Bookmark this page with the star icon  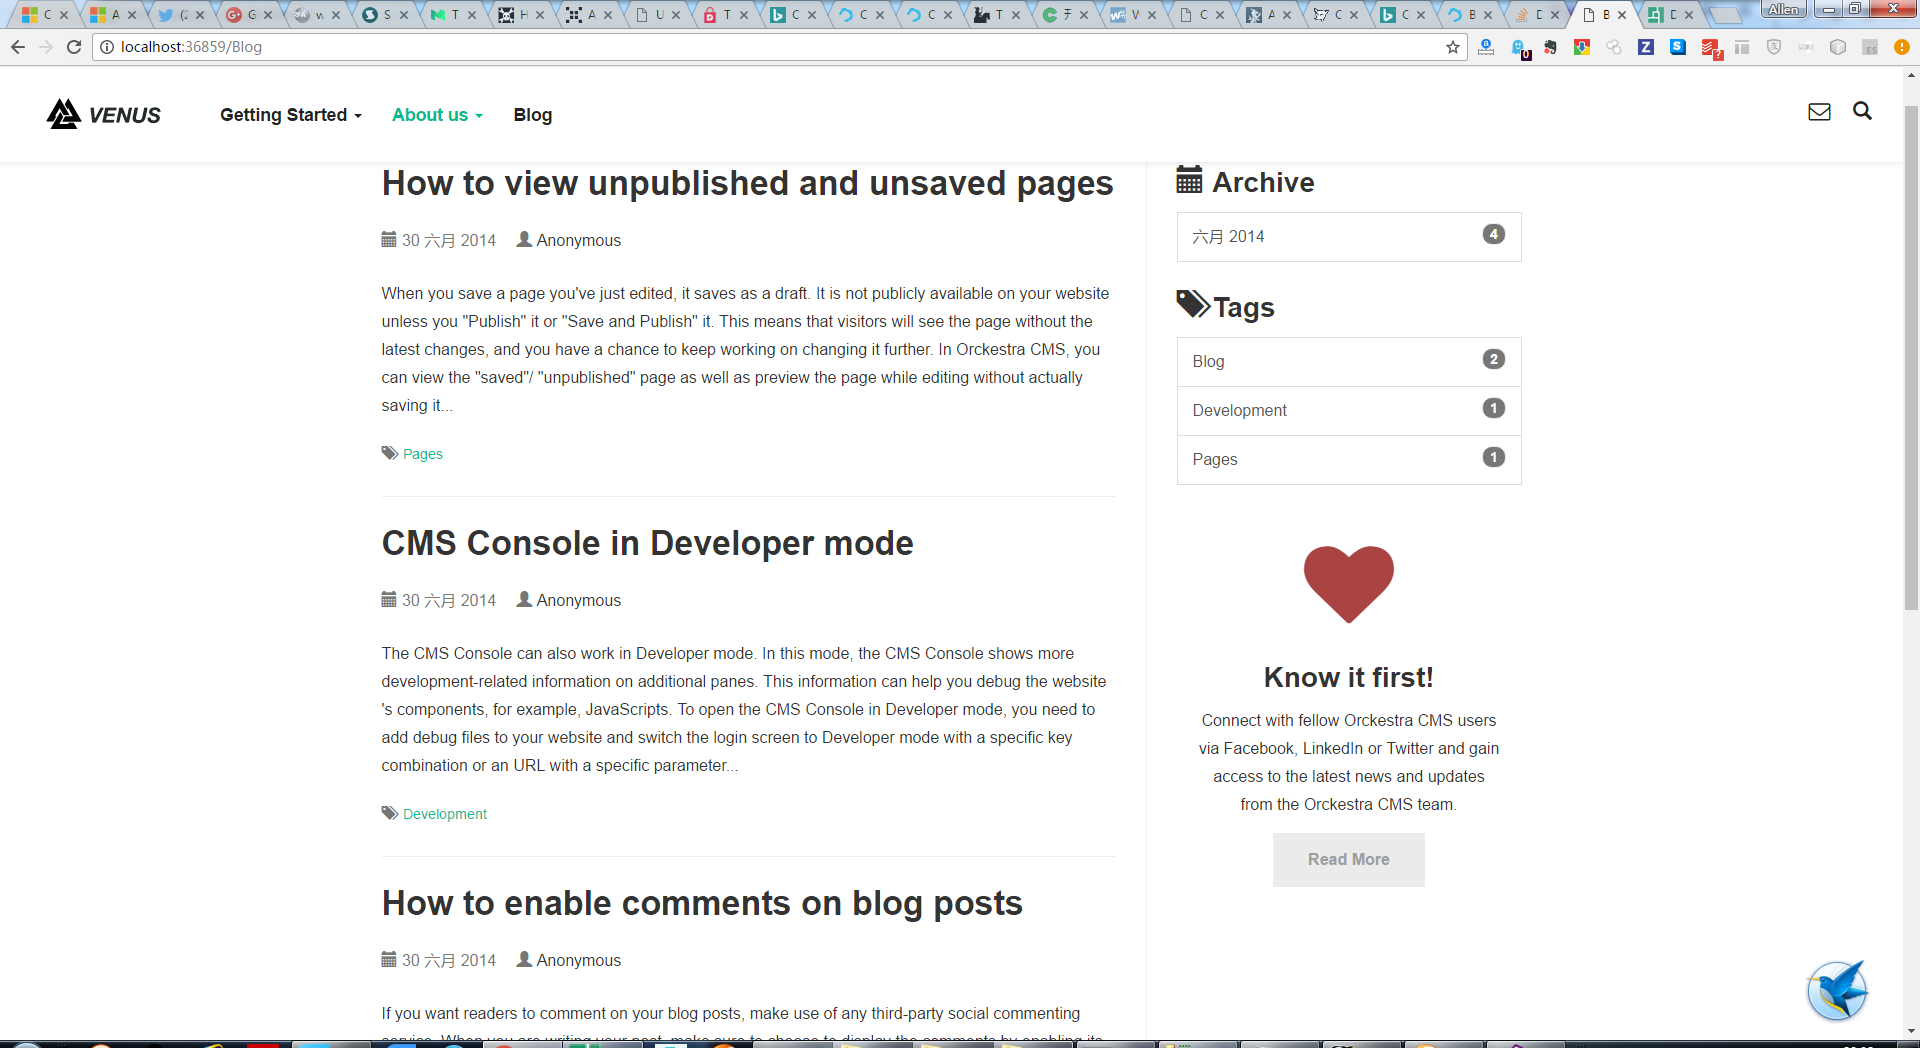click(1452, 47)
